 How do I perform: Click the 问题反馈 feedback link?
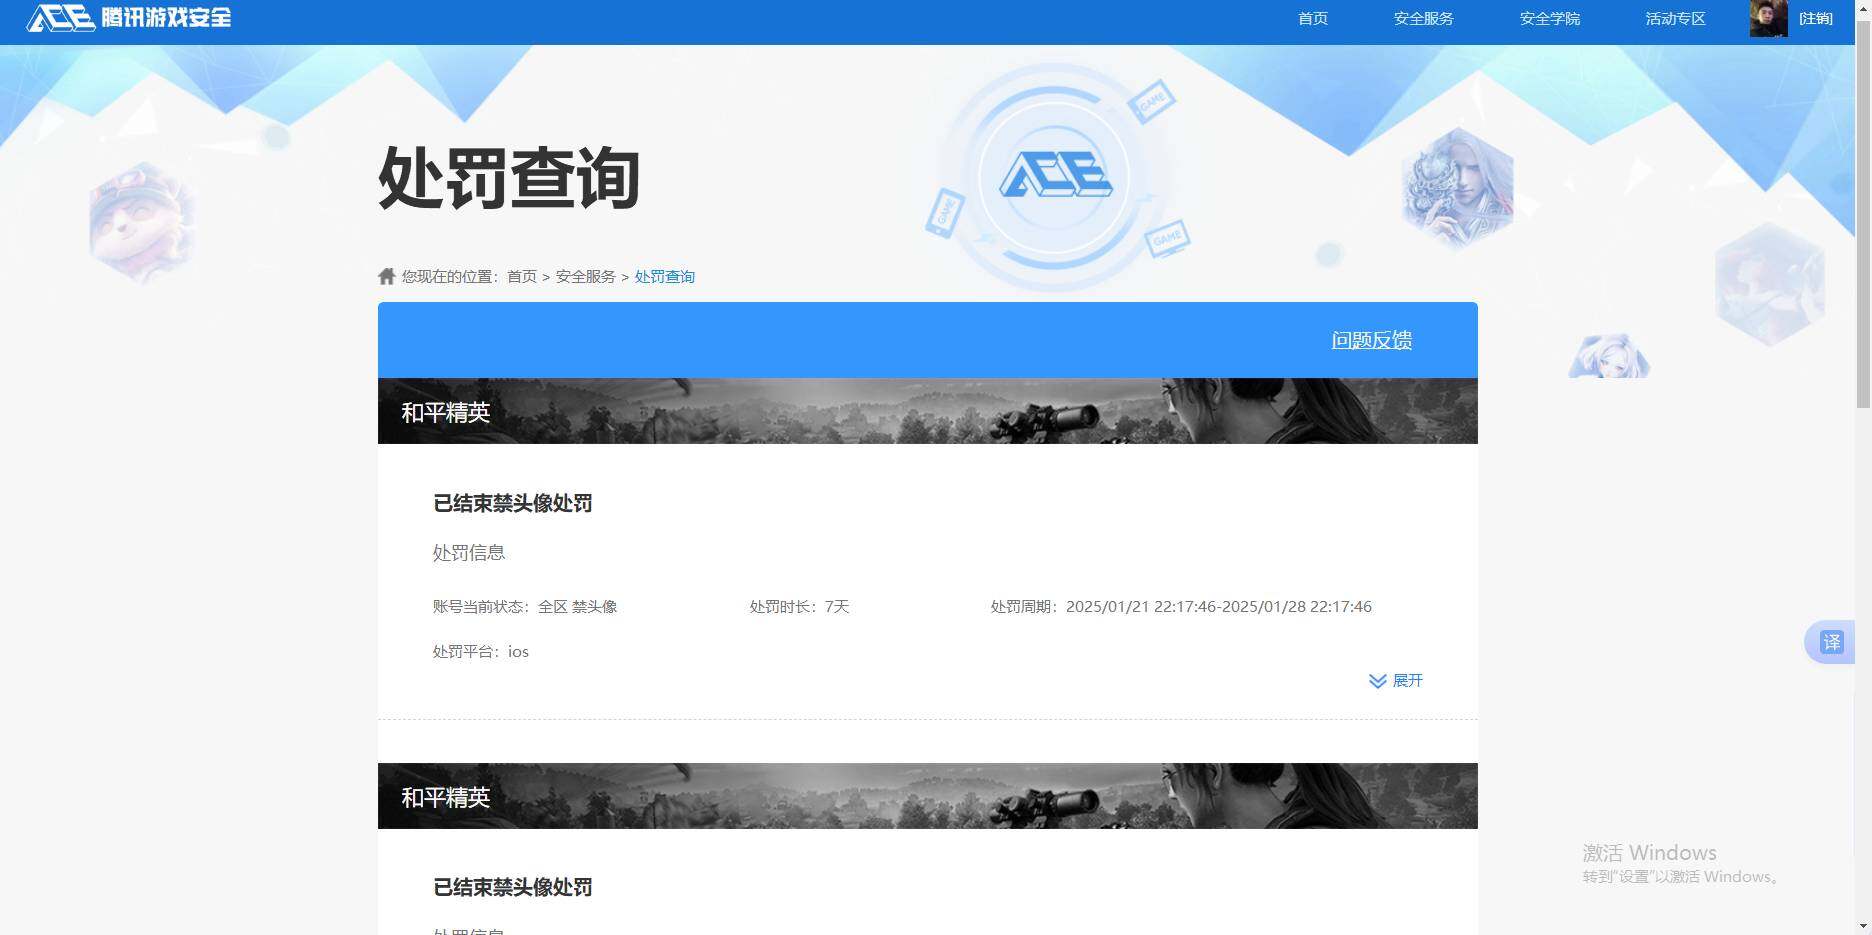[1371, 340]
